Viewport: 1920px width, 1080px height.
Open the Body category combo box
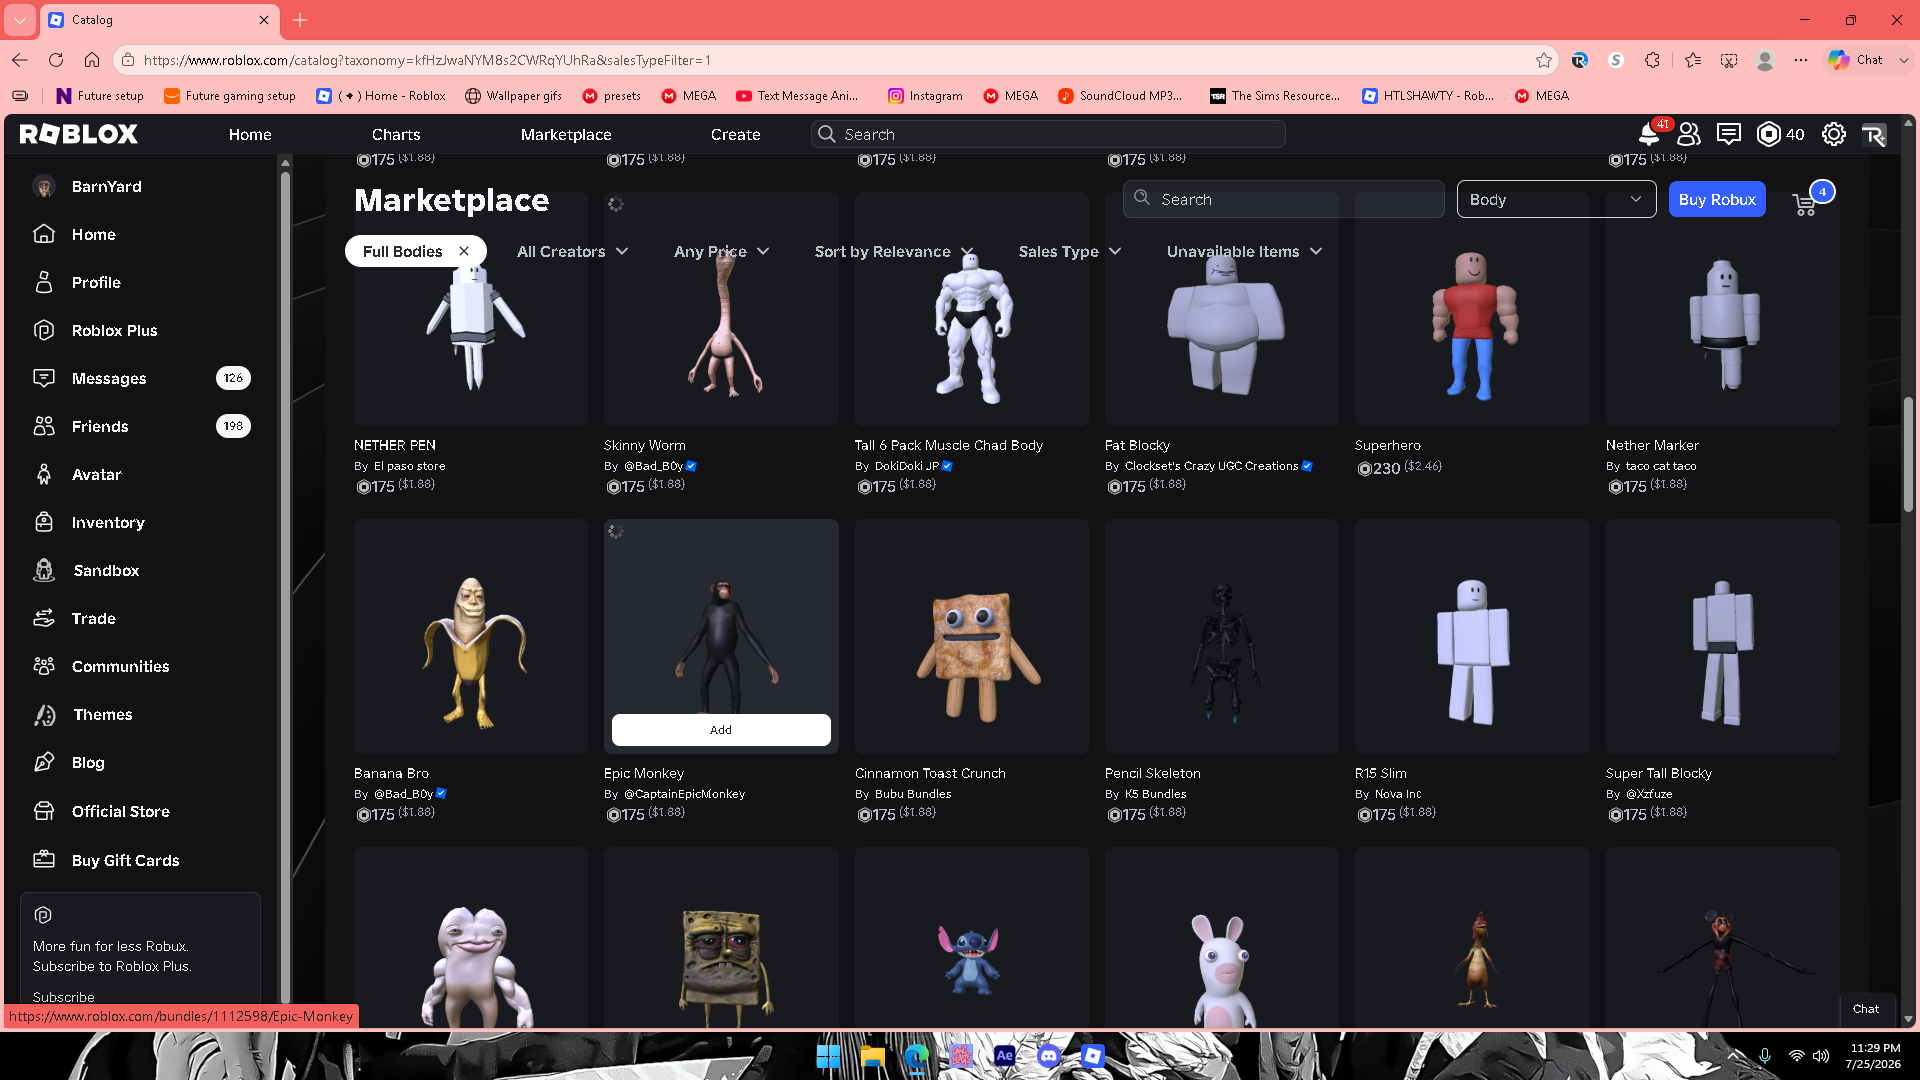[x=1556, y=199]
